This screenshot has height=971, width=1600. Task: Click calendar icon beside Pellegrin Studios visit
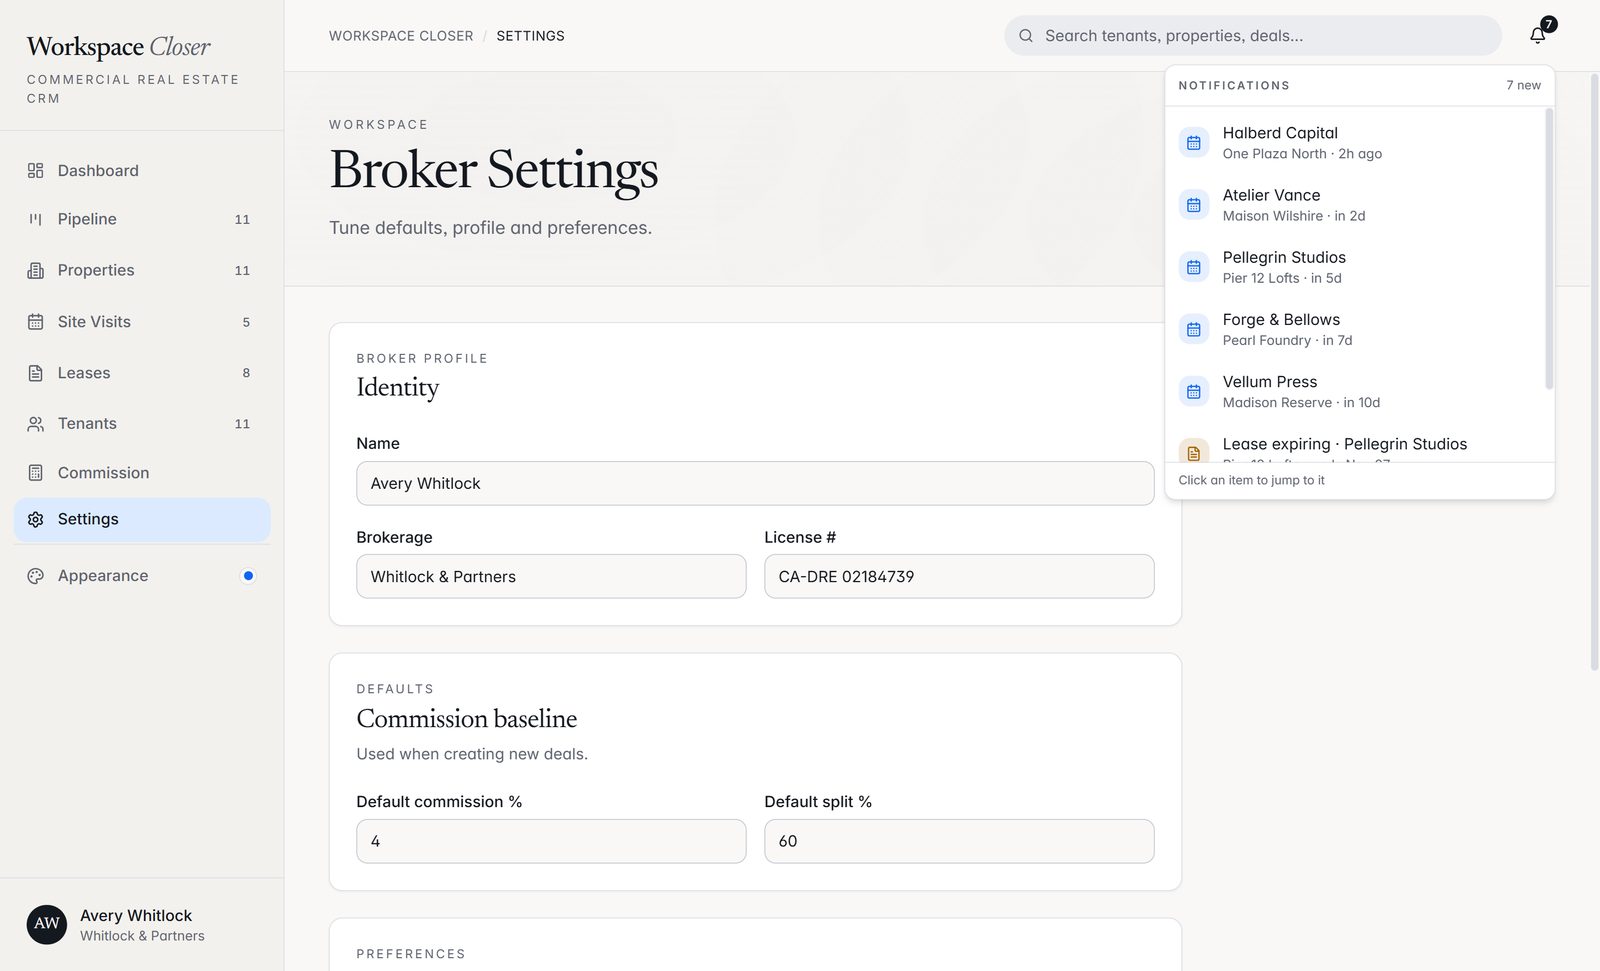[x=1194, y=267]
